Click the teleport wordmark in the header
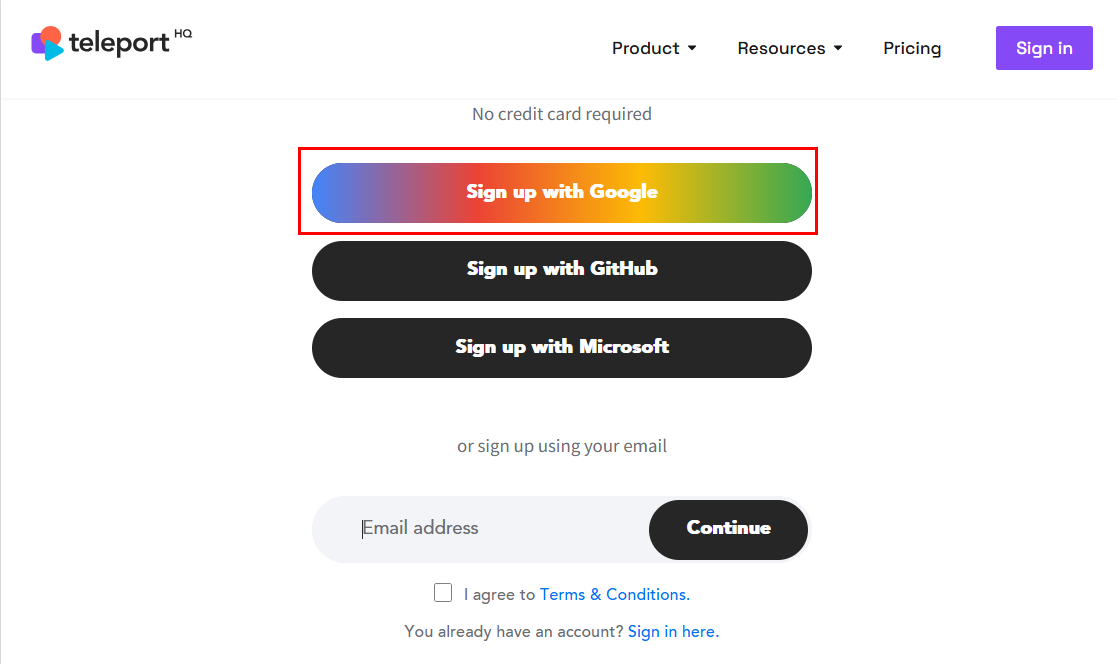The width and height of the screenshot is (1117, 664). pyautogui.click(x=119, y=43)
